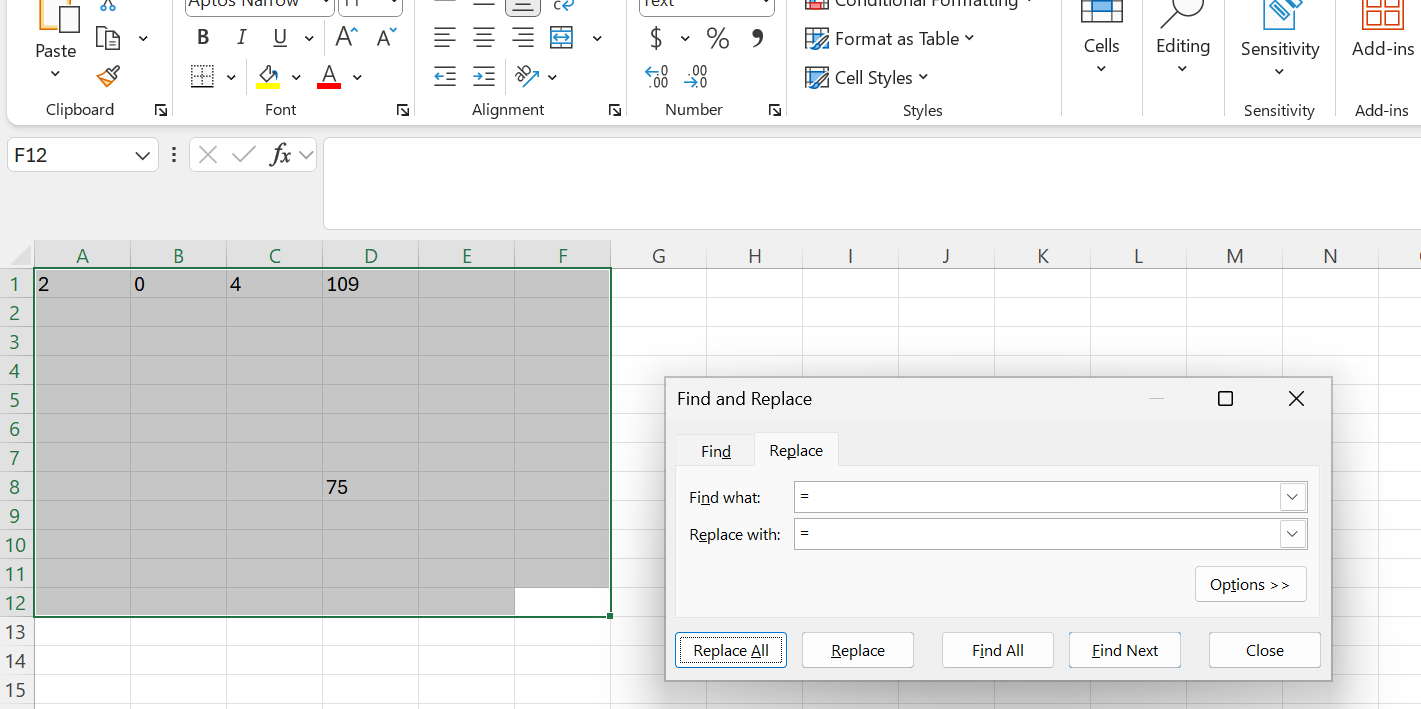Open Clipboard dialog launcher
1421x709 pixels.
(160, 110)
